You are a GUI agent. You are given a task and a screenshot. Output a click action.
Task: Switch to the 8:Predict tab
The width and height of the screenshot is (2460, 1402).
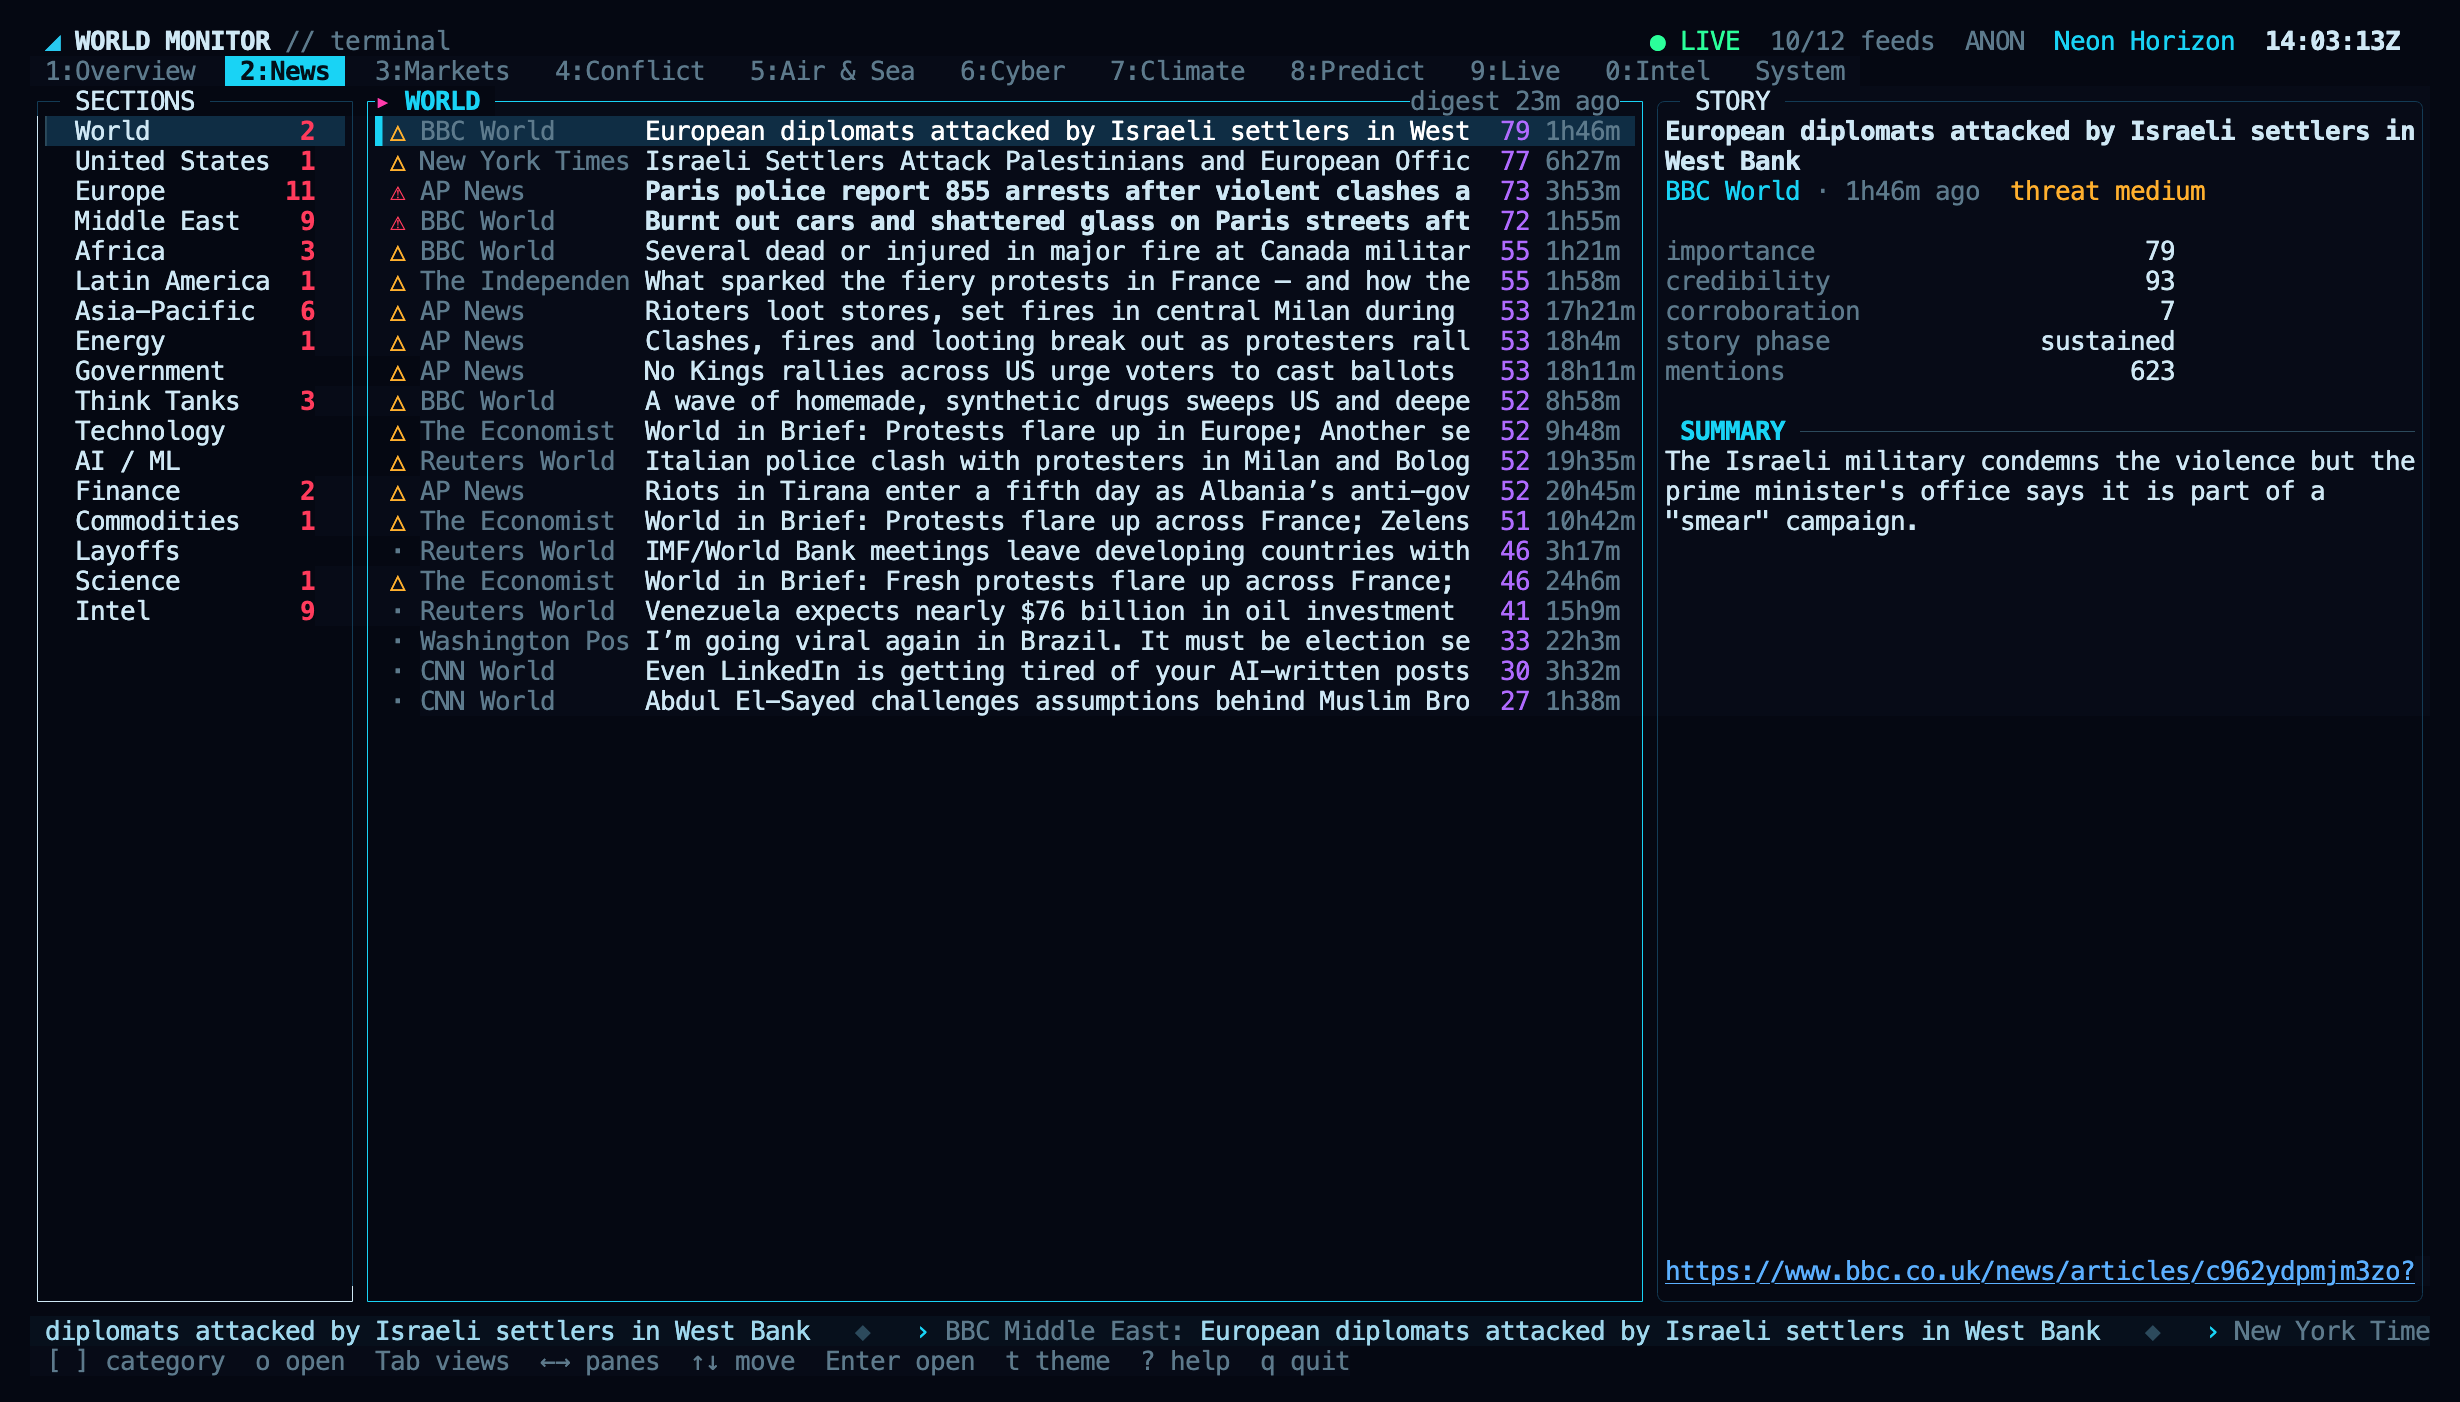click(x=1357, y=71)
